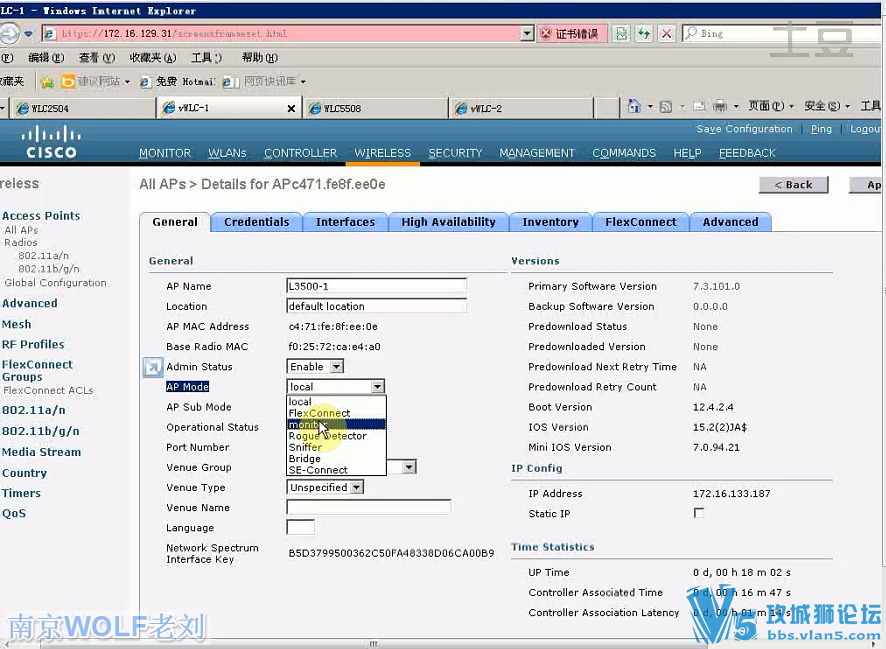Open the MONITOR top menu
Viewport: 886px width, 649px height.
coord(164,153)
